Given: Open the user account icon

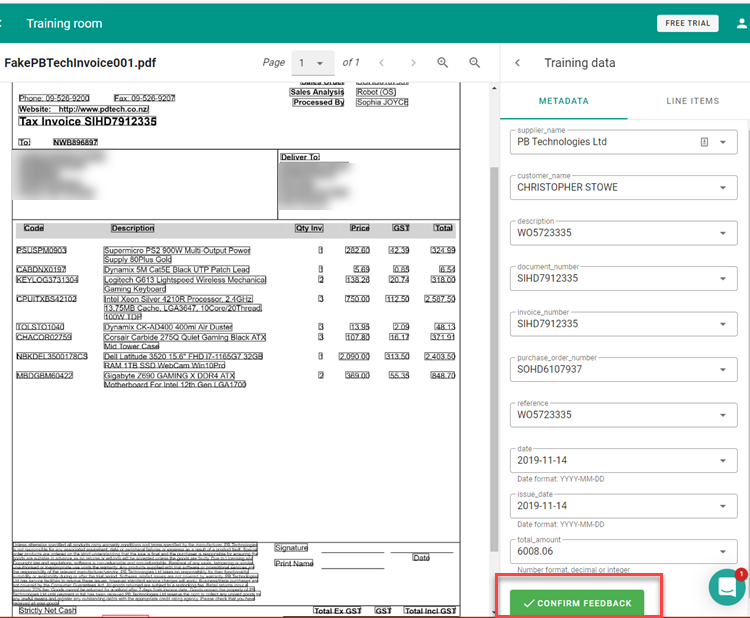Looking at the screenshot, I should 741,23.
